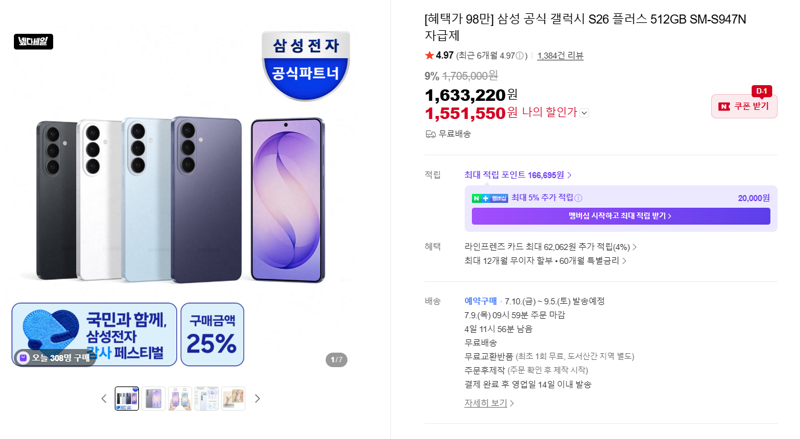
Task: Select the fifth thumbnail image
Action: [x=233, y=399]
